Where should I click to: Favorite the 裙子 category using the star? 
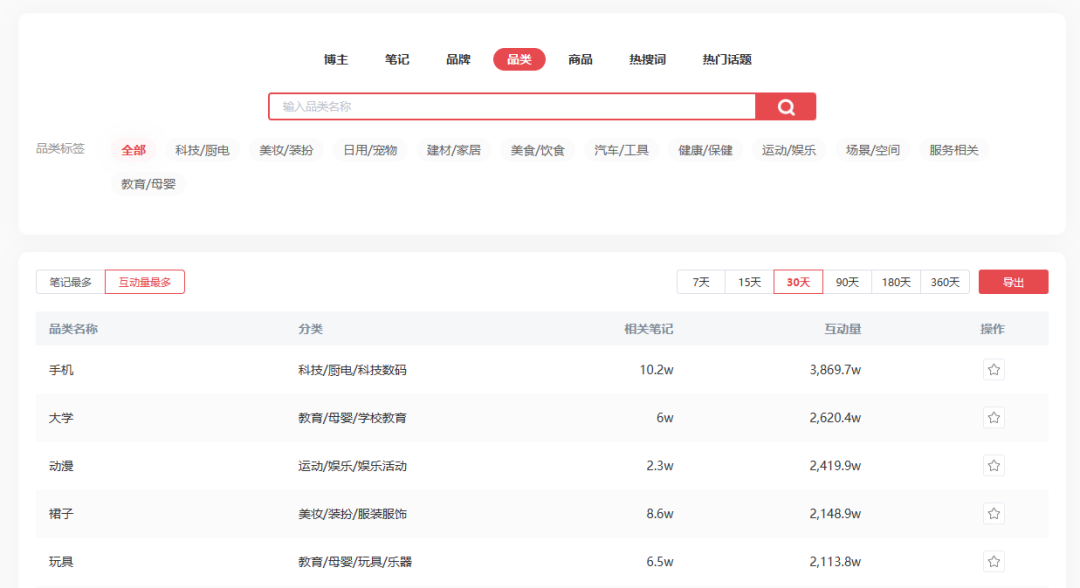pos(993,513)
